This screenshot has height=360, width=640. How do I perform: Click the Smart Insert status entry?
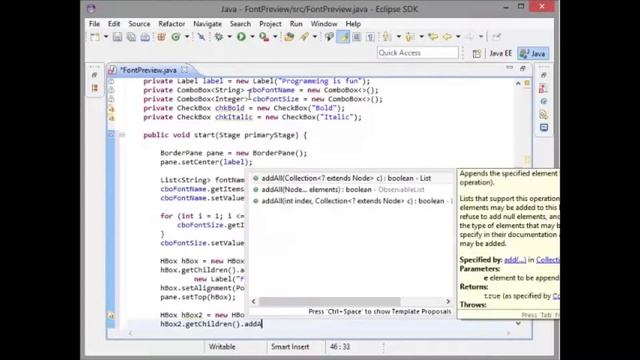pos(290,347)
